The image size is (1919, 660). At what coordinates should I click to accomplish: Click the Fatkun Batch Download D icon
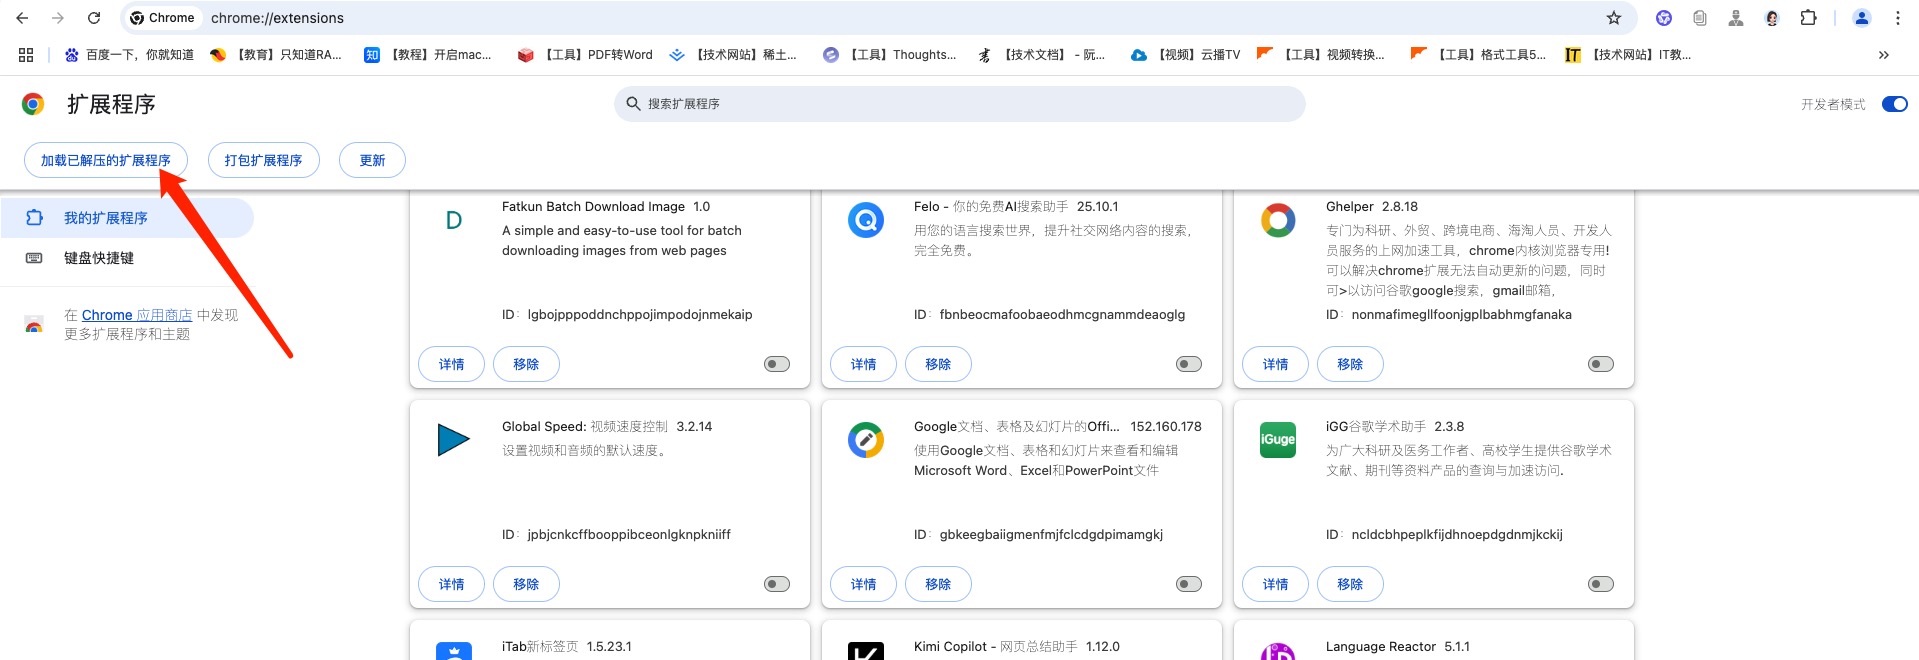tap(454, 220)
